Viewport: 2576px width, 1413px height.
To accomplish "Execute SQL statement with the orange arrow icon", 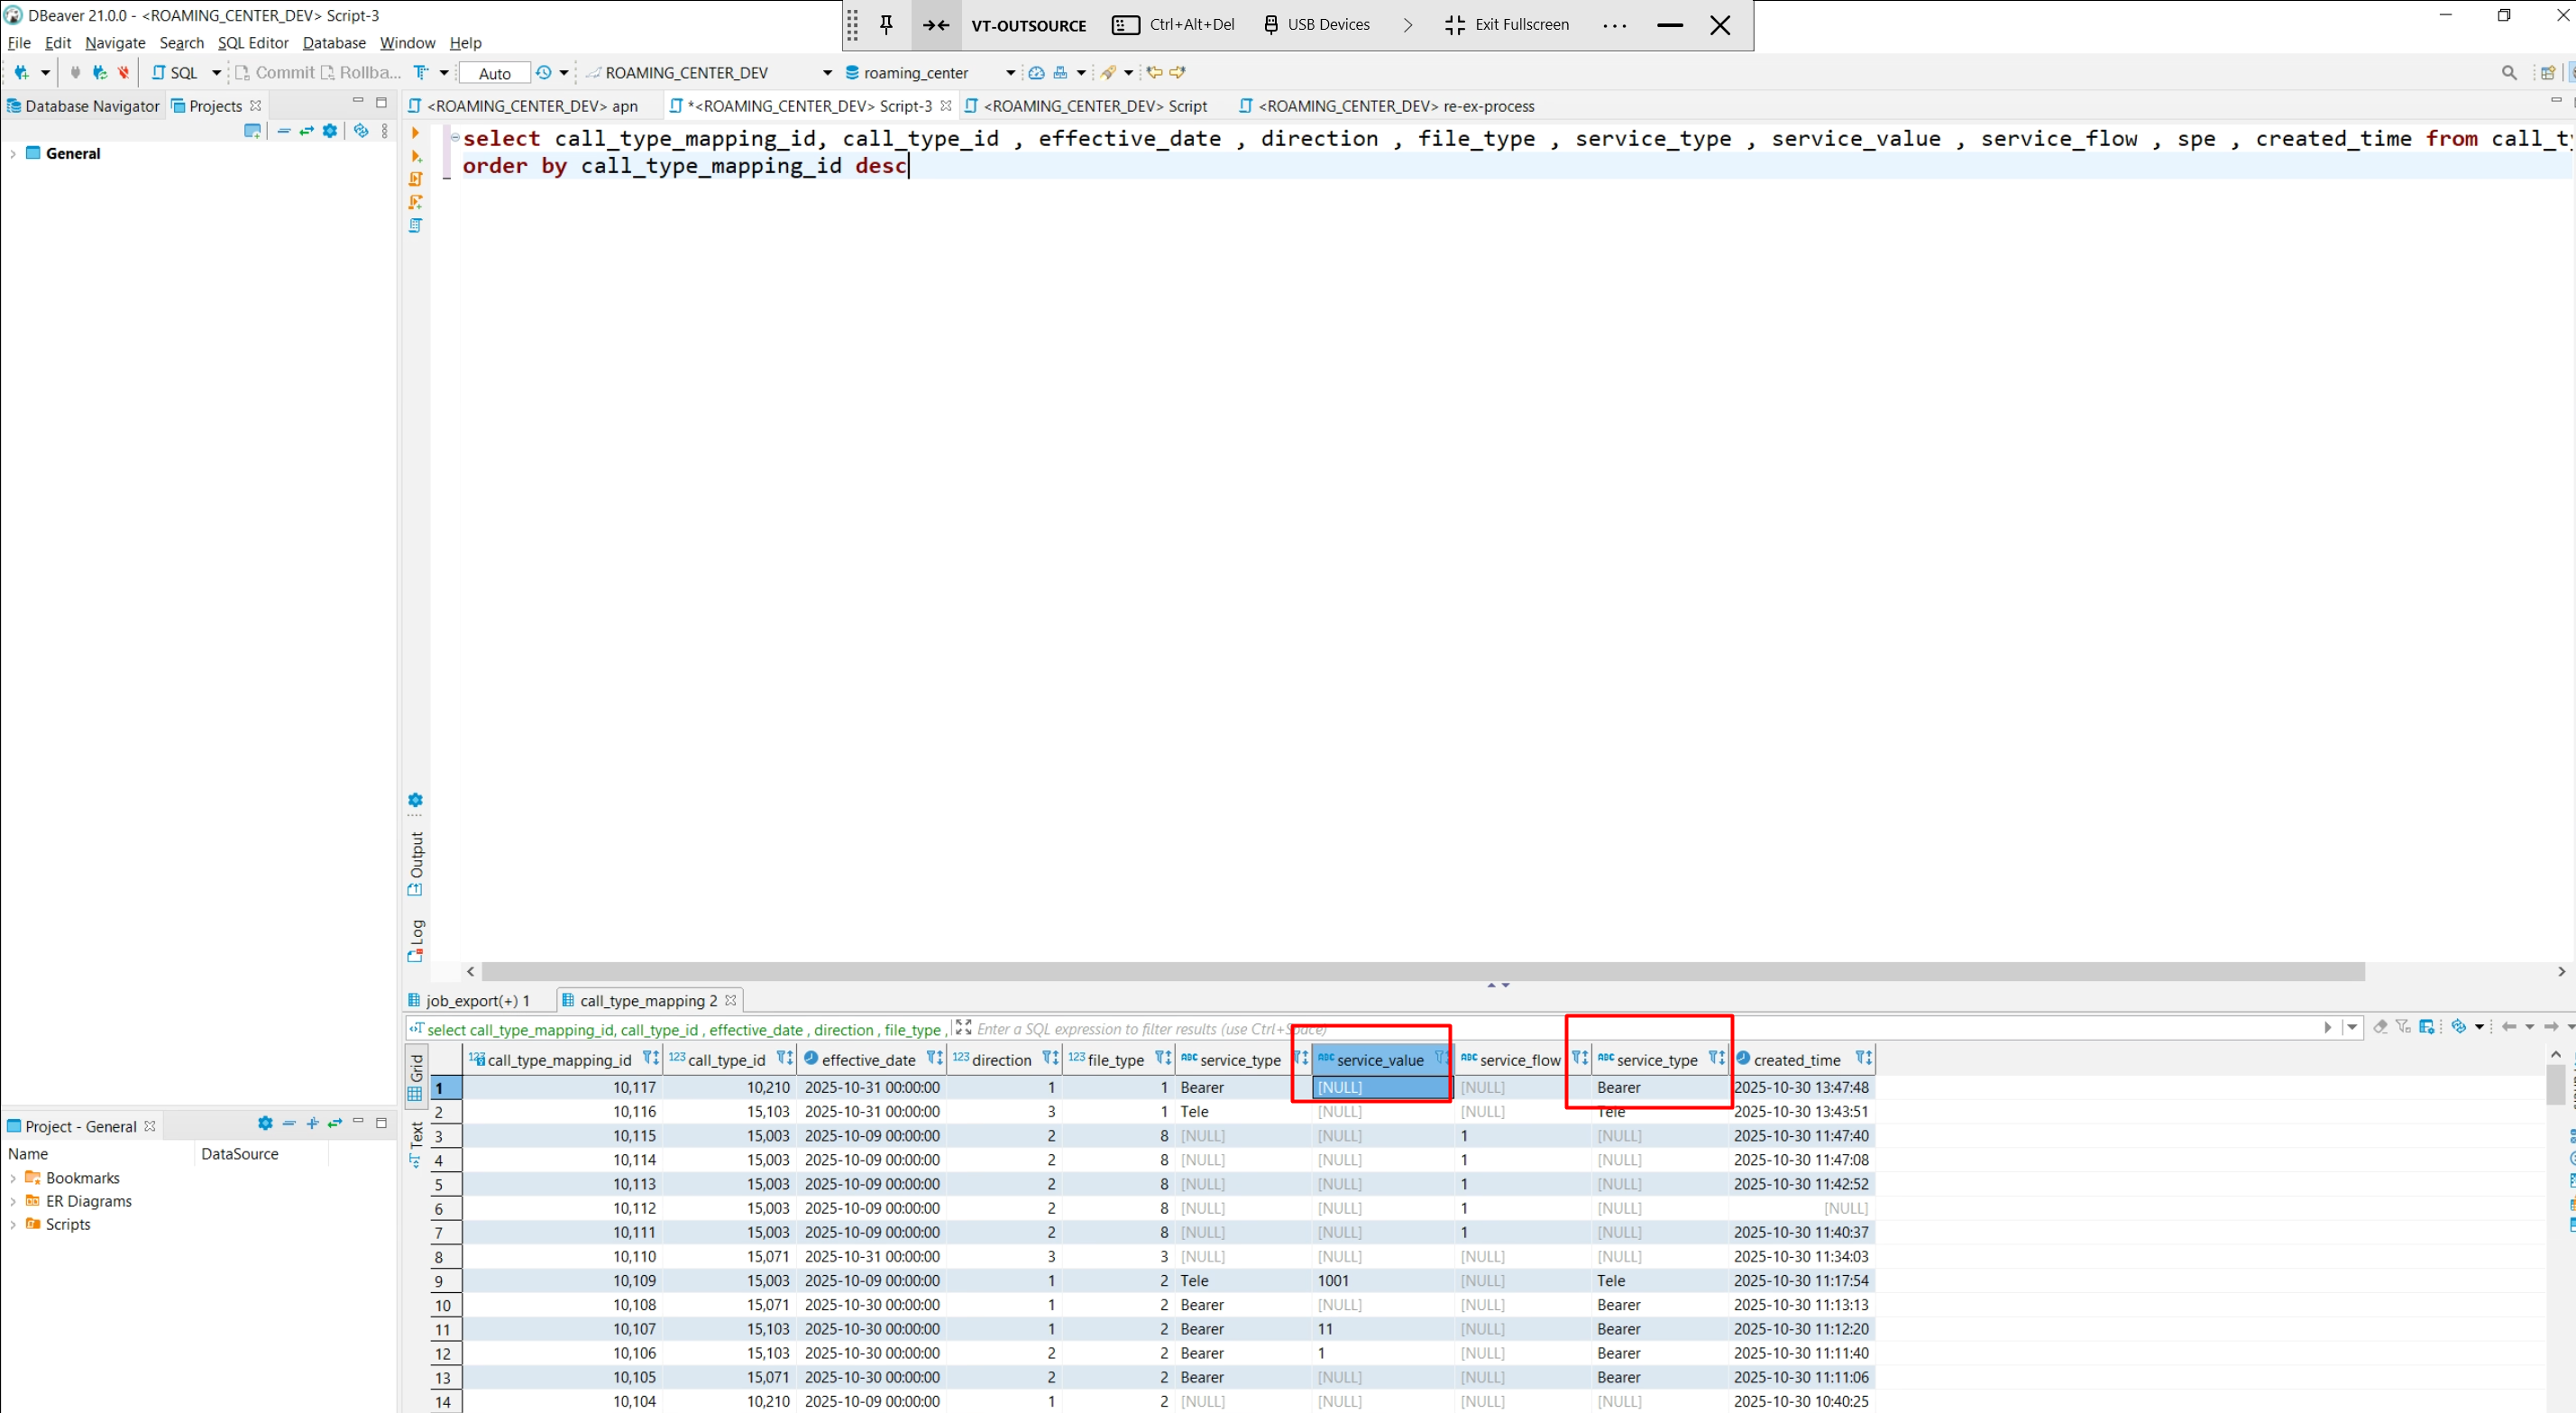I will [415, 133].
